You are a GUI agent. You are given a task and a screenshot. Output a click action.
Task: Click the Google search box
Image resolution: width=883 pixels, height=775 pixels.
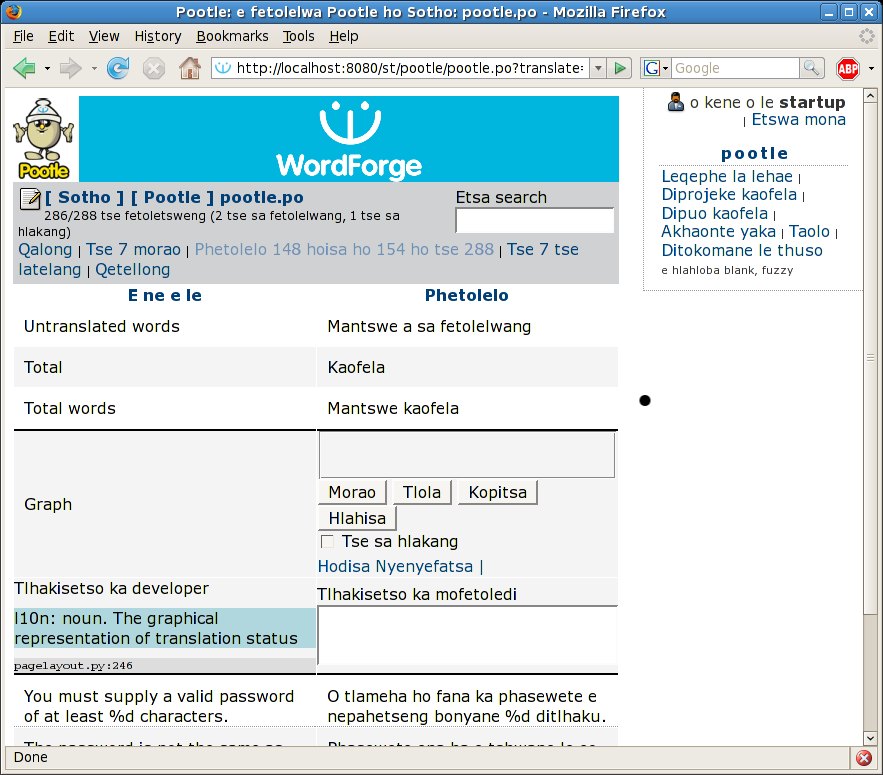point(735,68)
